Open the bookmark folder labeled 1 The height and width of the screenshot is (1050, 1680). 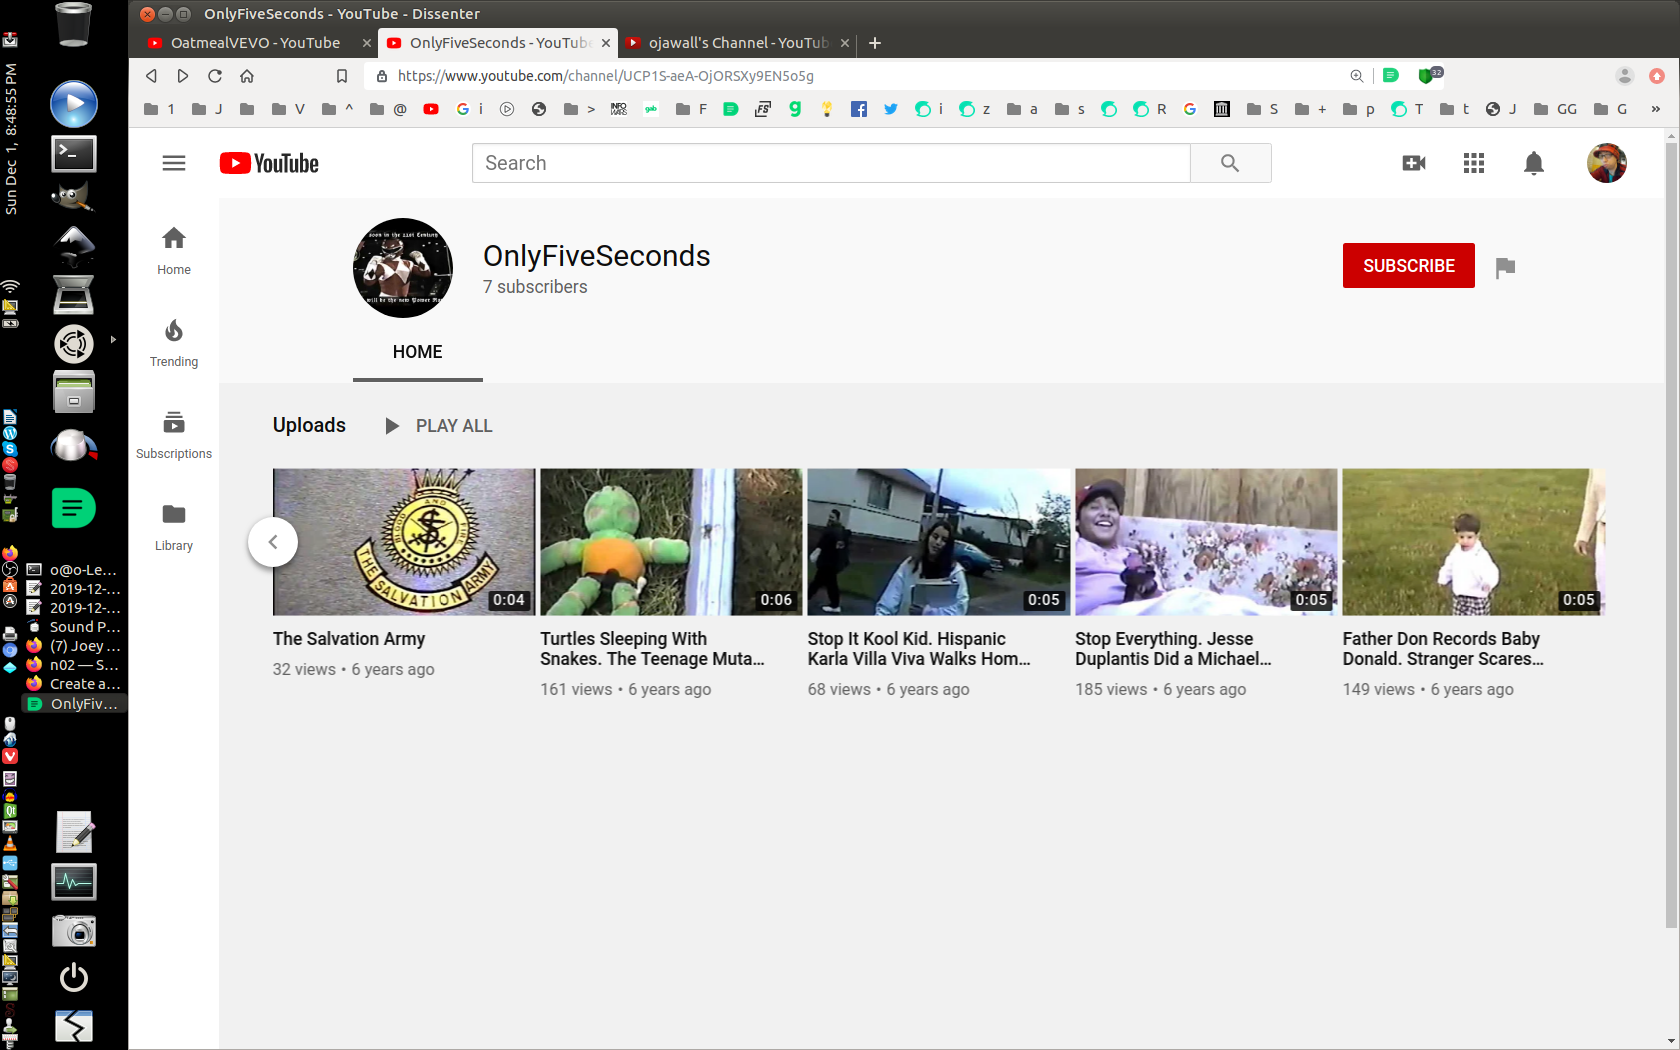[x=160, y=109]
